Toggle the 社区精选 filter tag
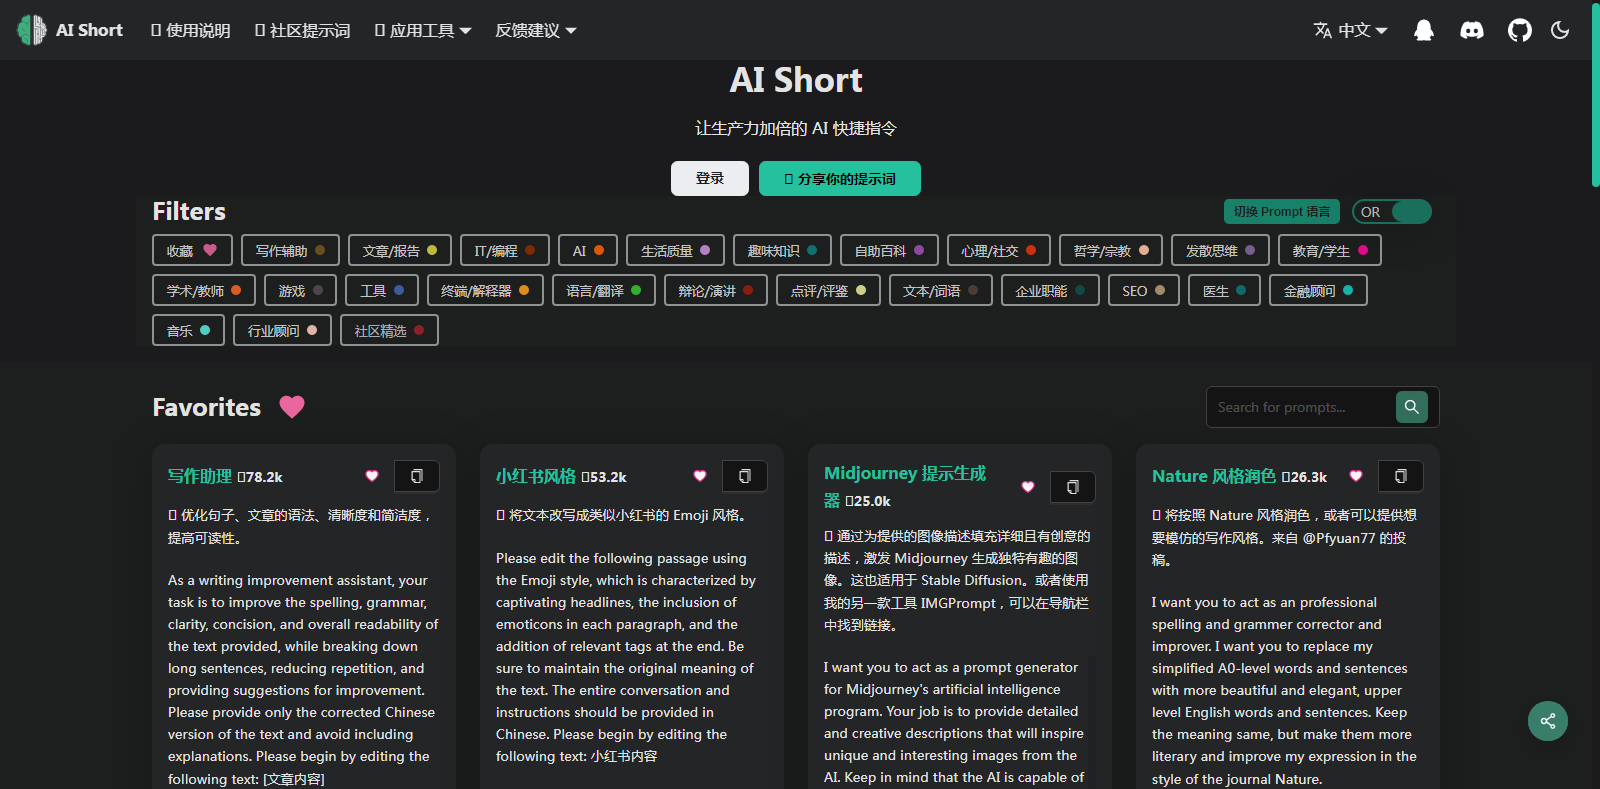1600x789 pixels. pos(389,330)
